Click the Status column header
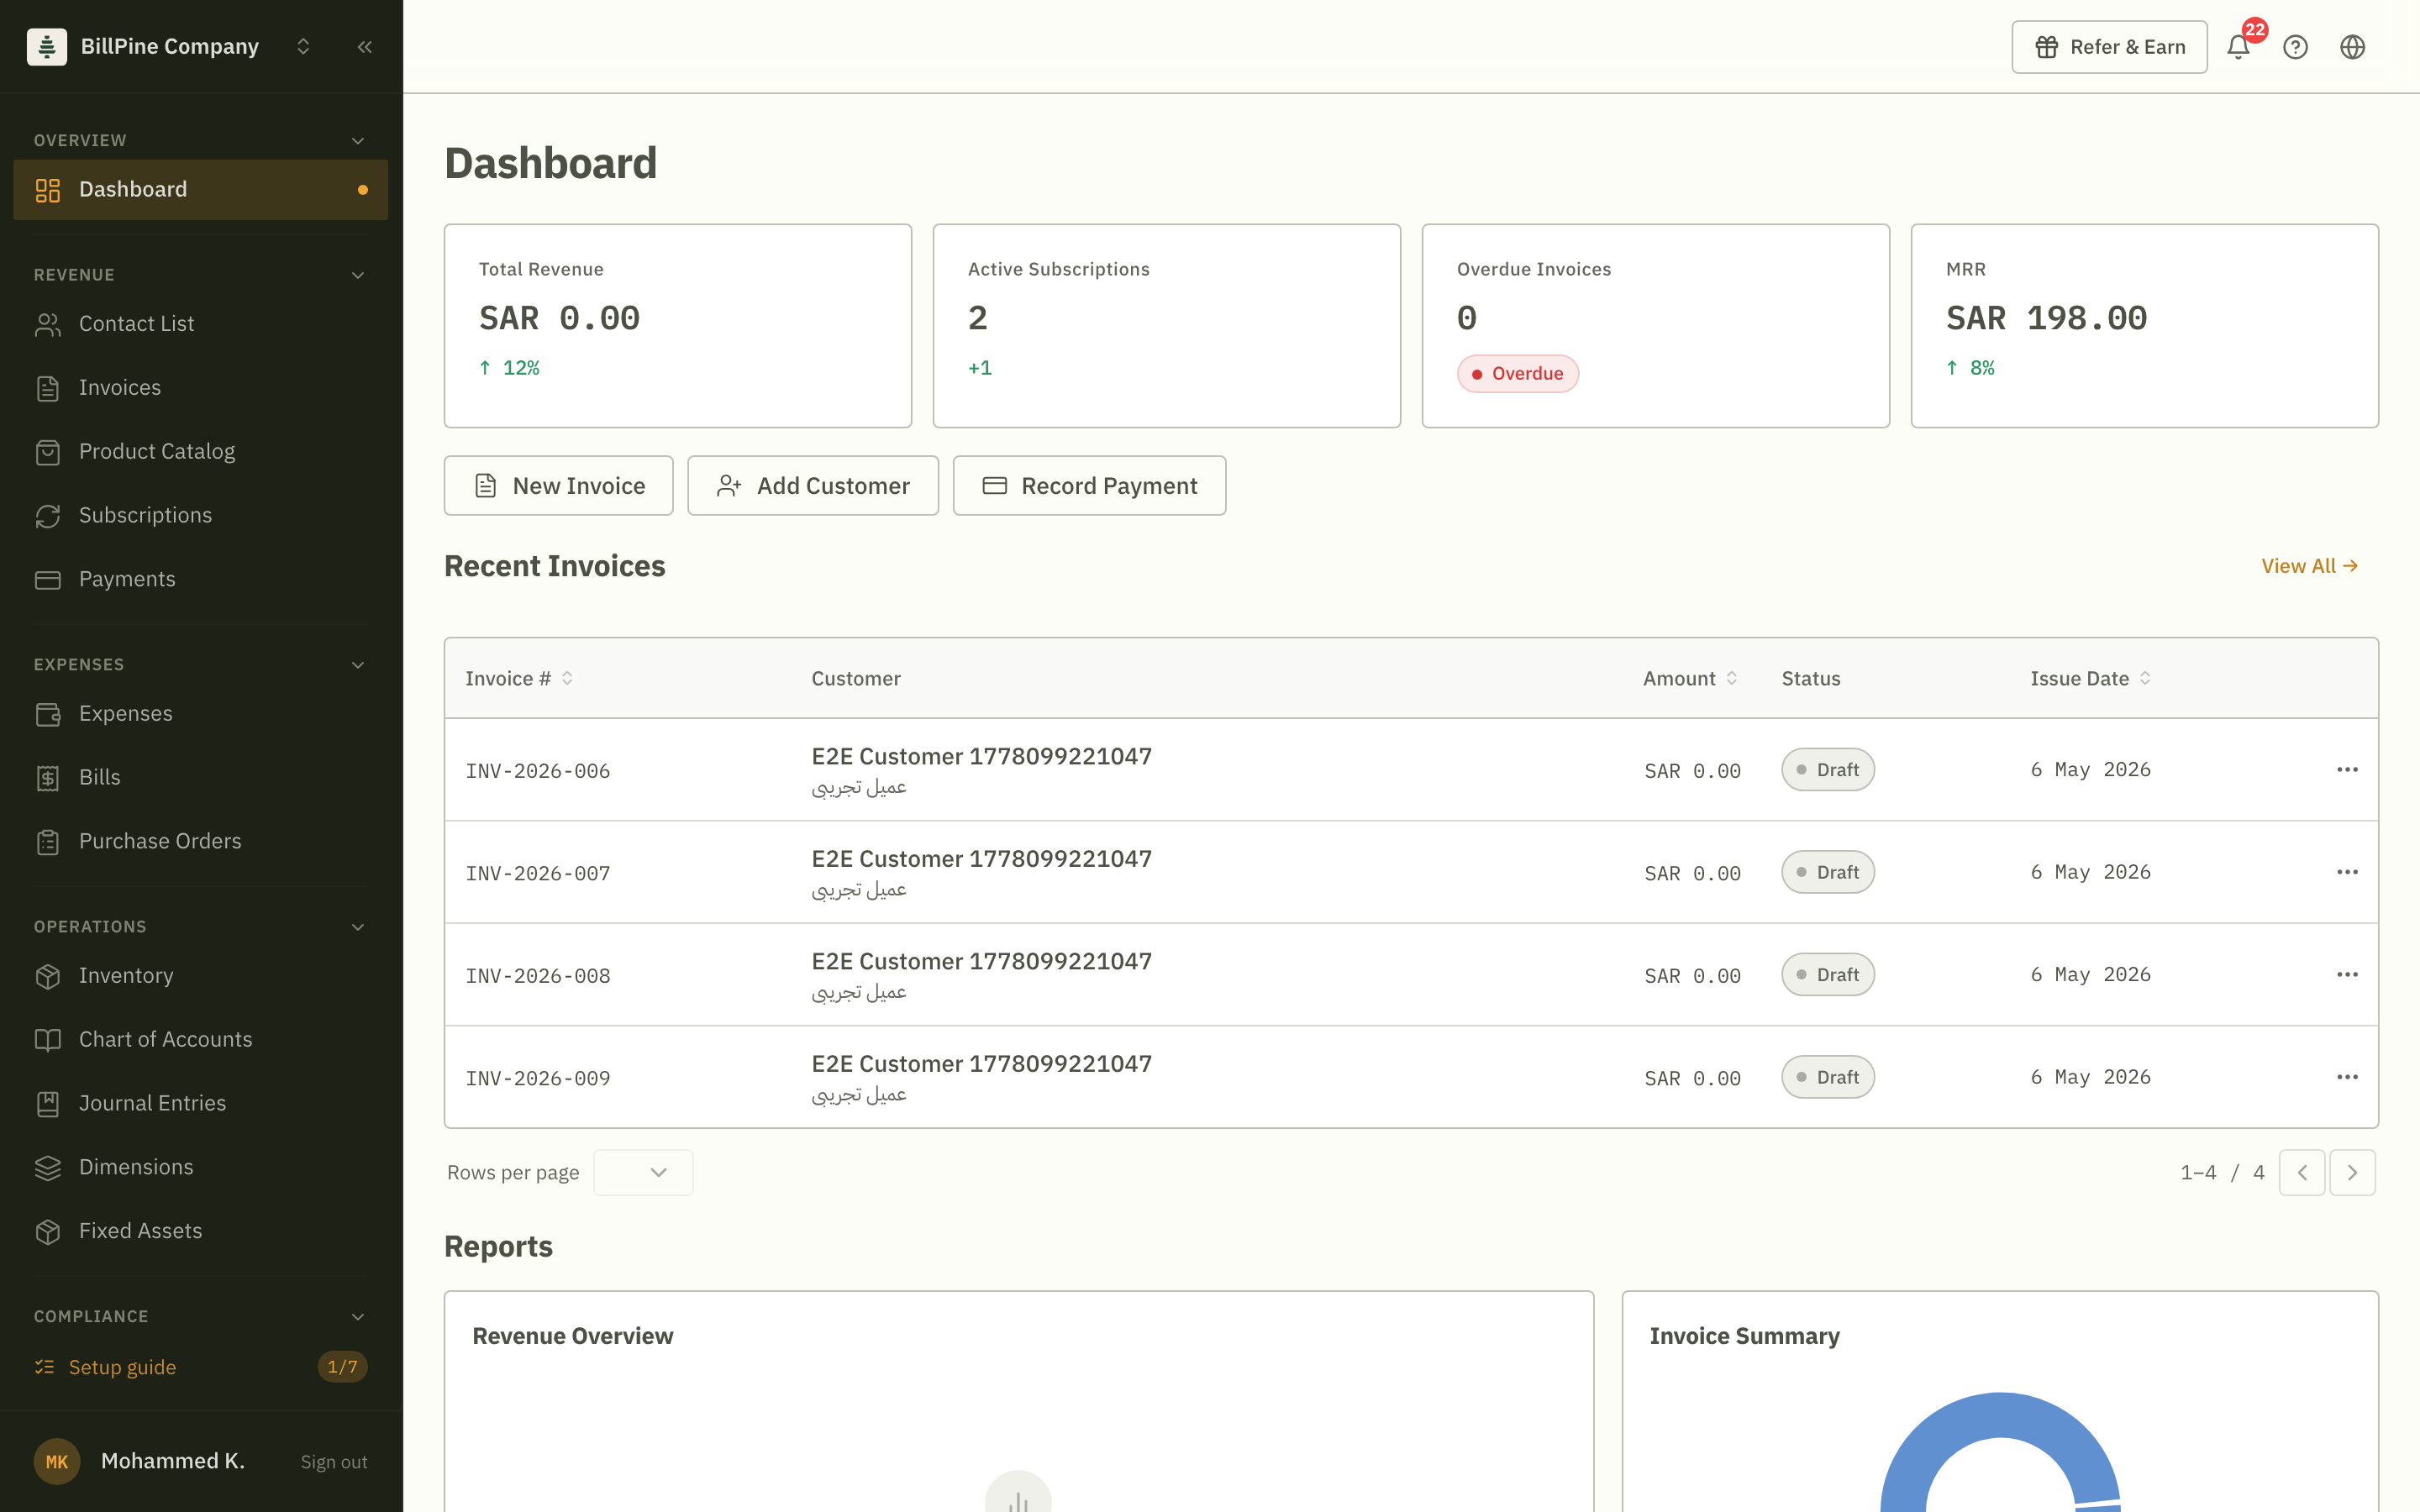 tap(1811, 678)
